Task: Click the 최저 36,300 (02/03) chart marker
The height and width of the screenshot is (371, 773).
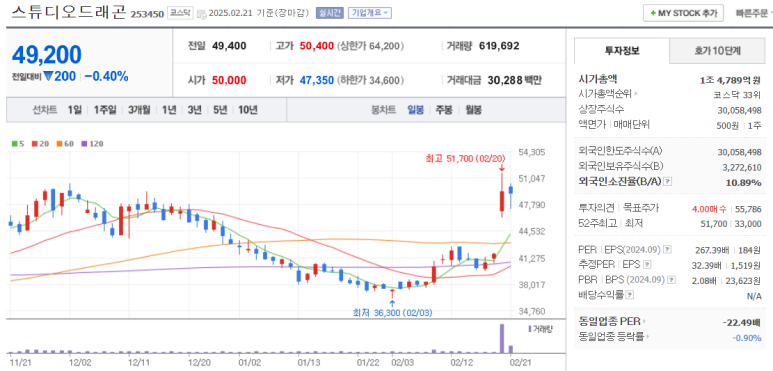Action: 392,312
